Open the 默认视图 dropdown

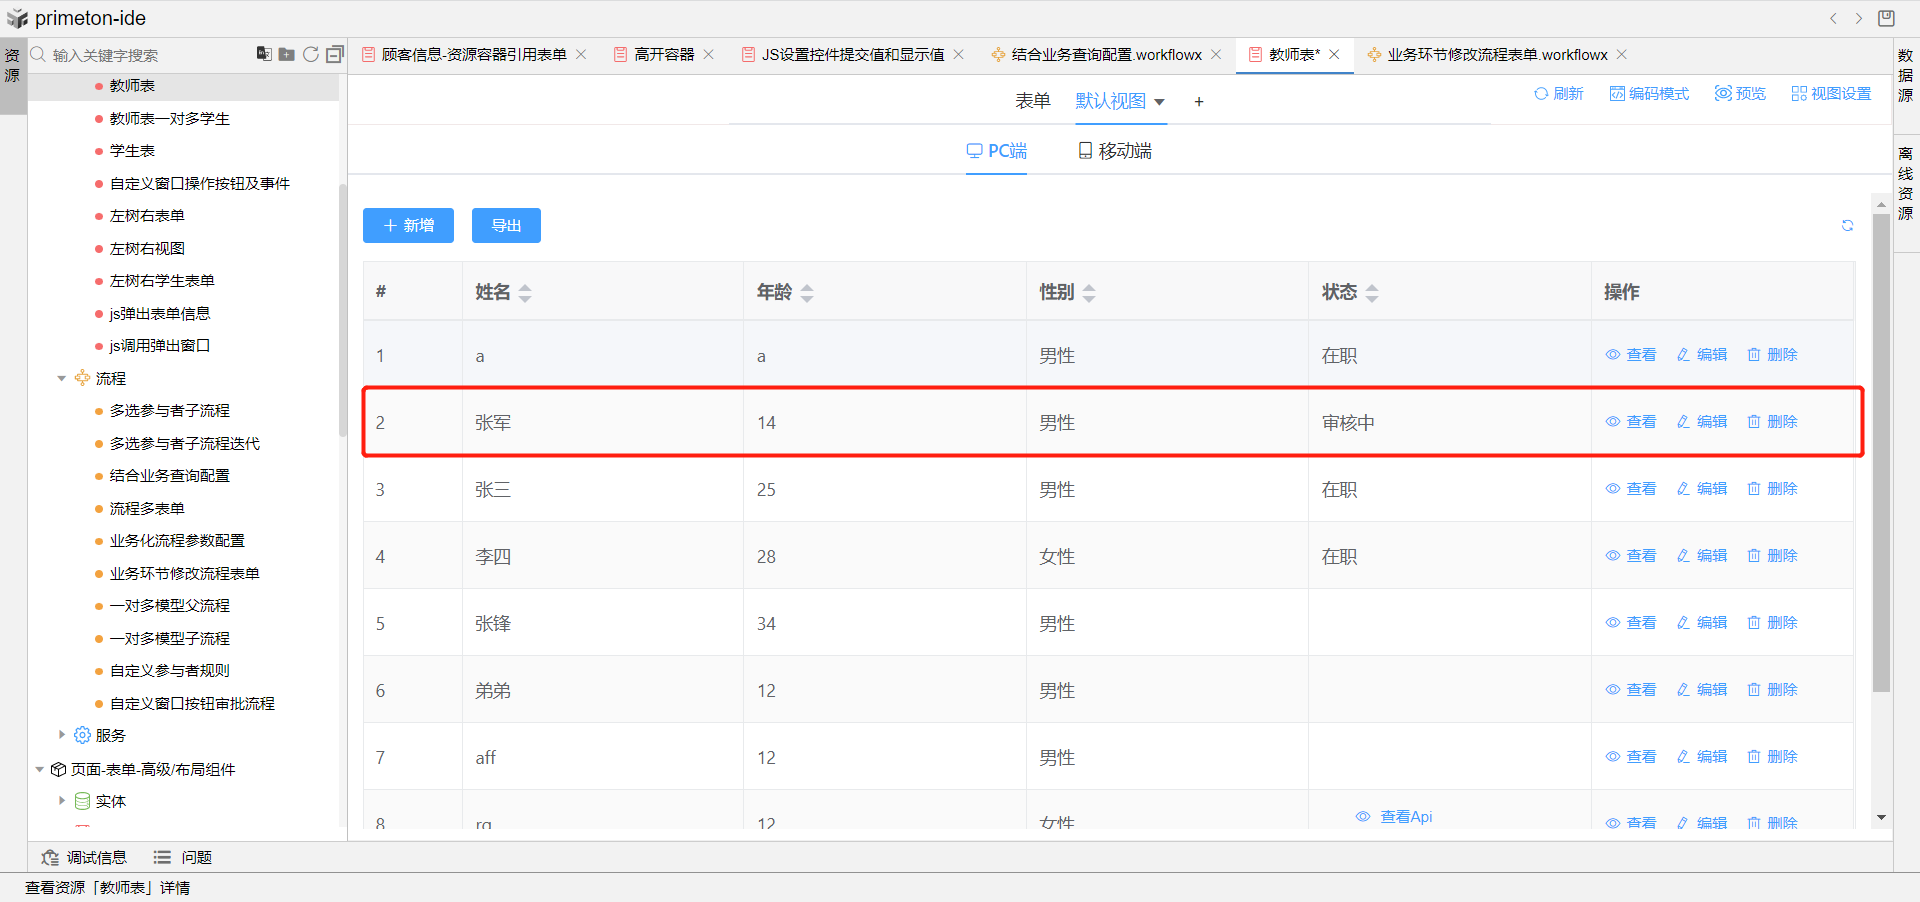click(1120, 101)
